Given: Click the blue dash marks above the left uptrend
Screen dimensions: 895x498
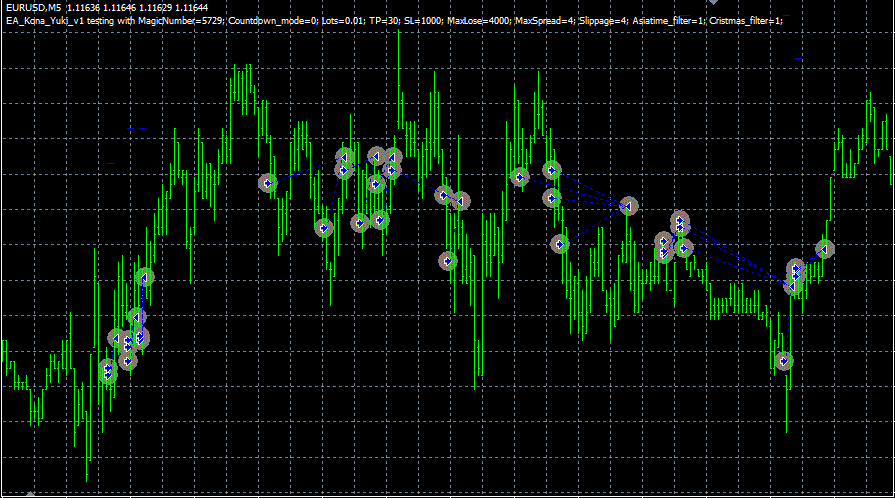Looking at the screenshot, I should point(138,129).
